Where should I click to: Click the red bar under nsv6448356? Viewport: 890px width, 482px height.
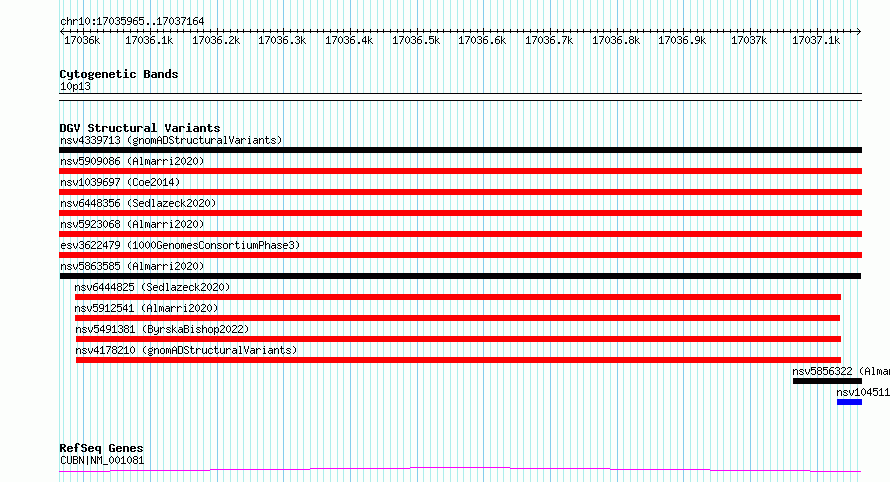click(x=460, y=213)
